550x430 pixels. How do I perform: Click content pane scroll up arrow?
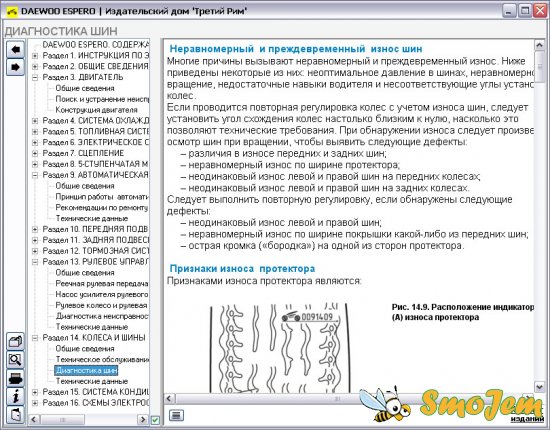539,45
